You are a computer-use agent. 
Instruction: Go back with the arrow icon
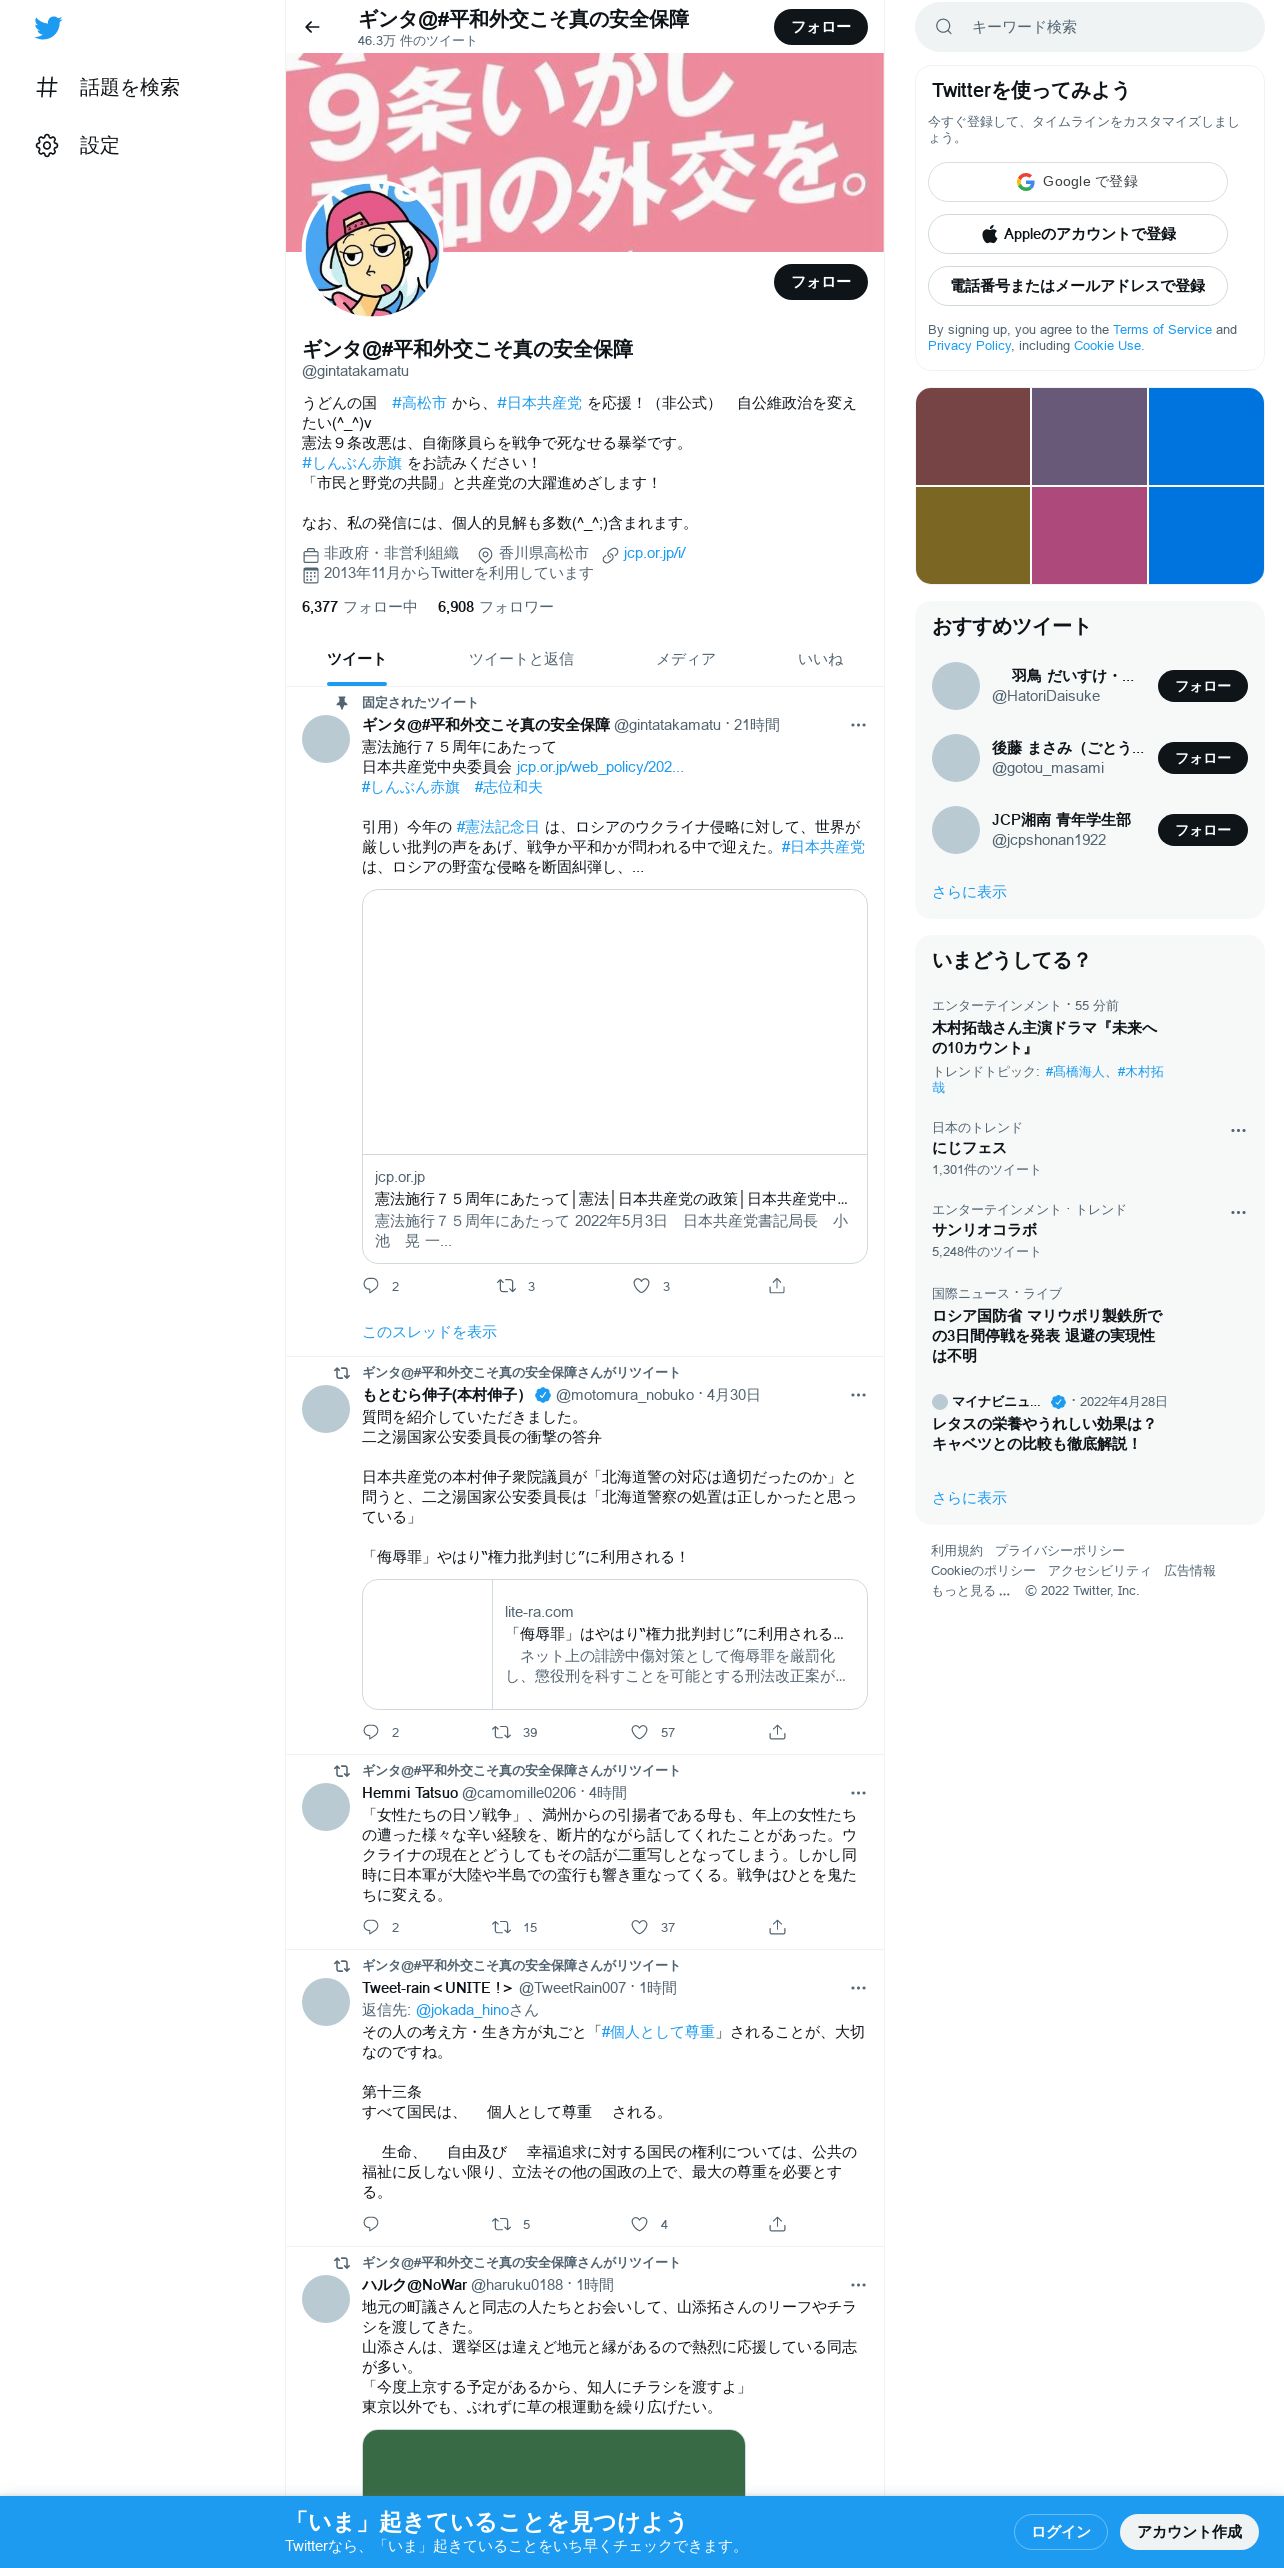coord(312,27)
